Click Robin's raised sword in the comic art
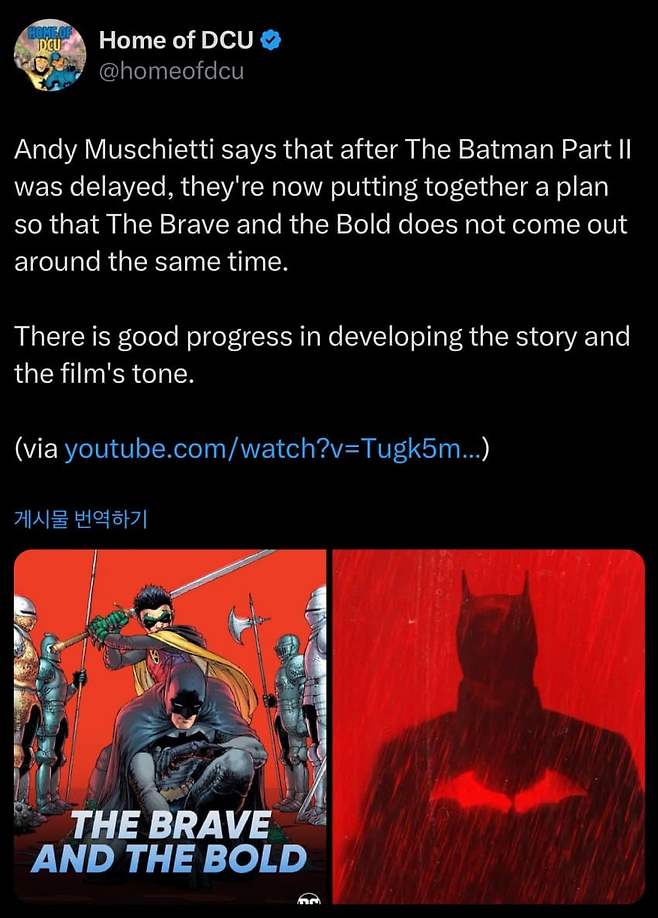 (x=220, y=575)
